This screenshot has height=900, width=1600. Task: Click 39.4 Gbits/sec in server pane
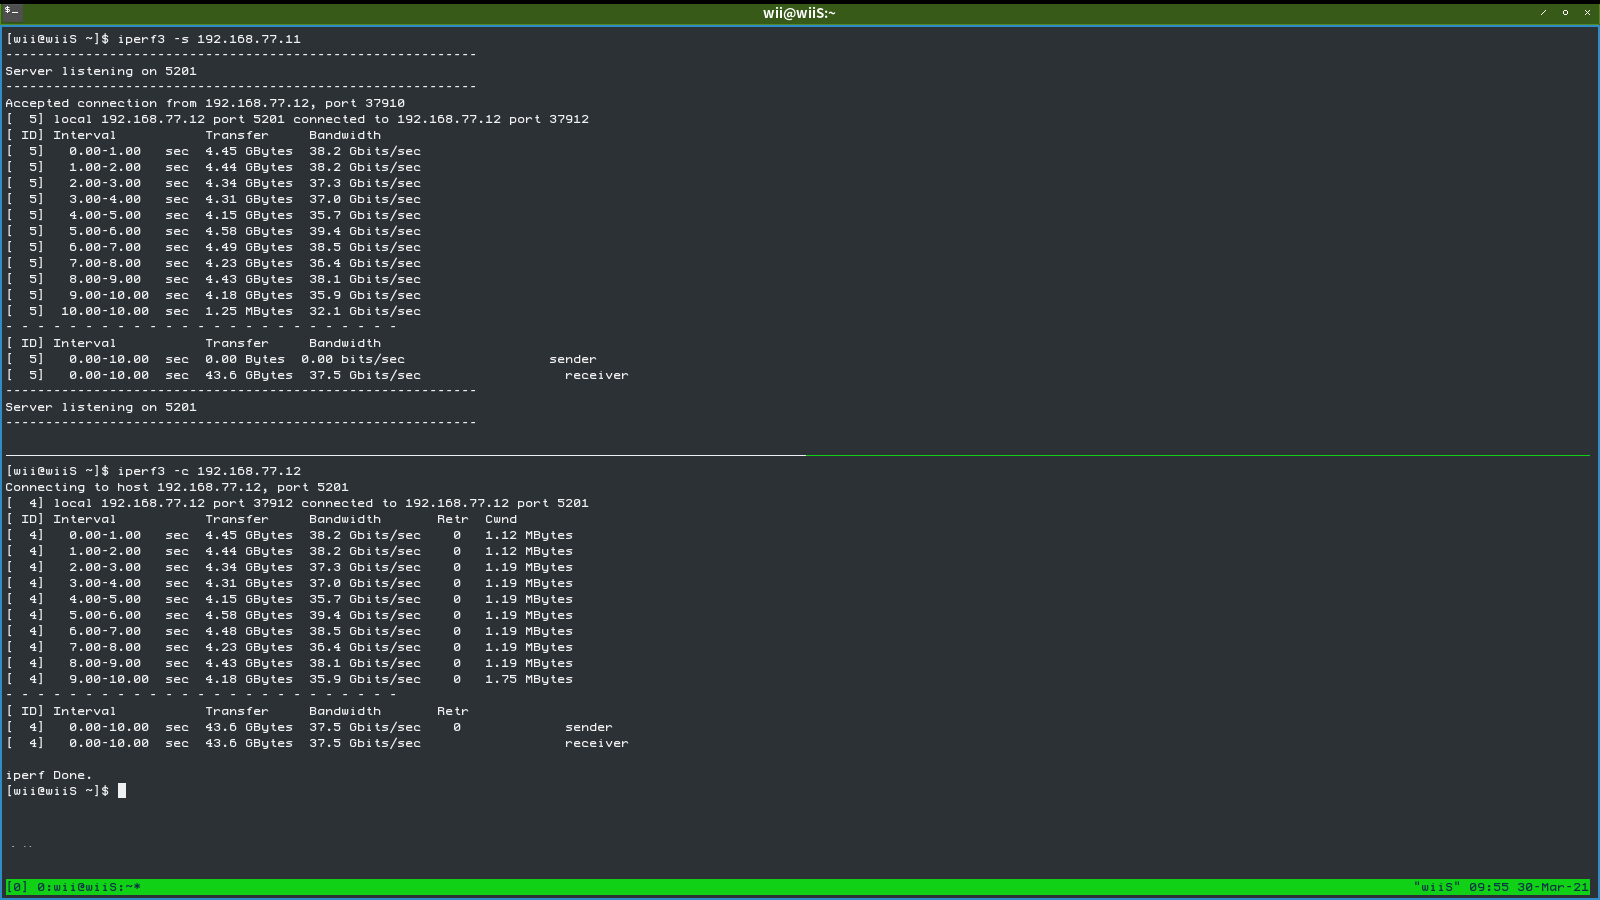click(365, 231)
